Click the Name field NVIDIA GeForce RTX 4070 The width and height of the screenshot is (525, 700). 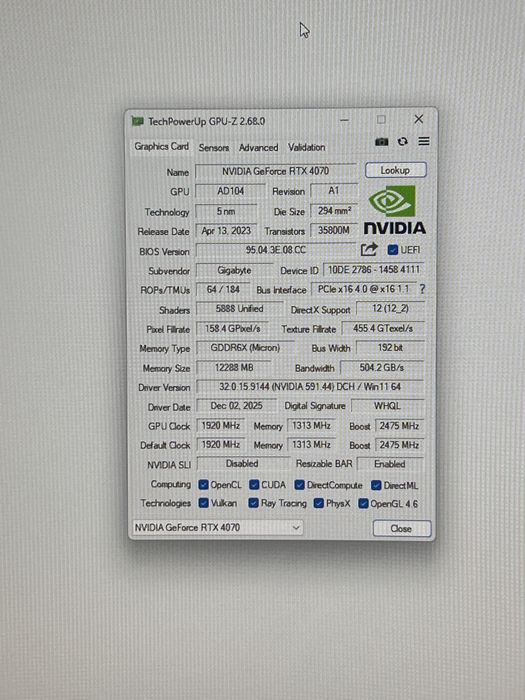(x=275, y=171)
